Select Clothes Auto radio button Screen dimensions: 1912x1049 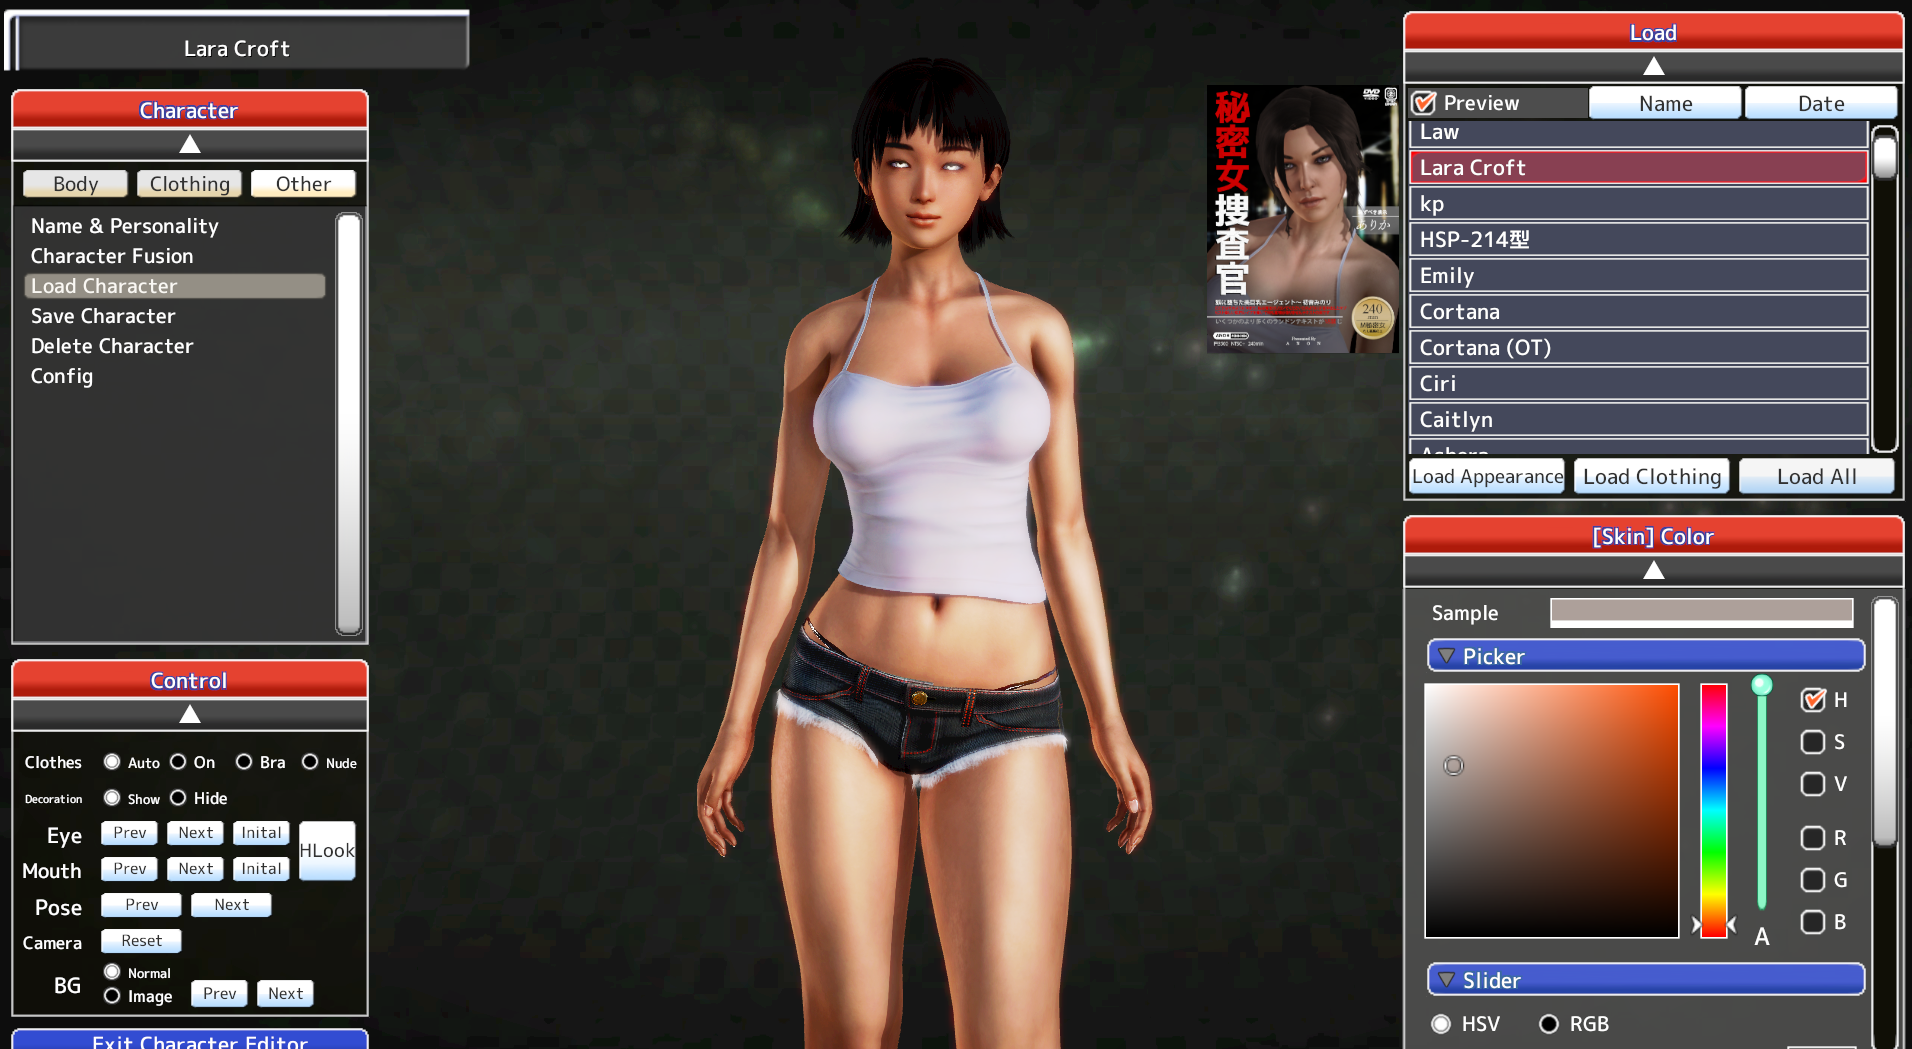coord(112,762)
